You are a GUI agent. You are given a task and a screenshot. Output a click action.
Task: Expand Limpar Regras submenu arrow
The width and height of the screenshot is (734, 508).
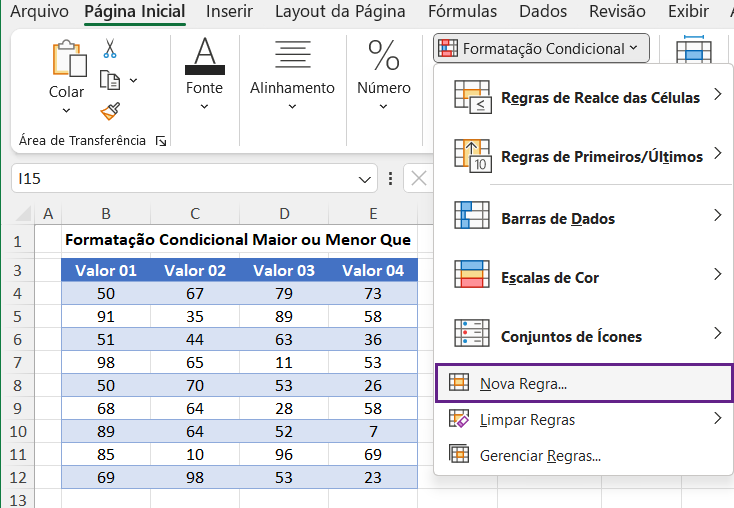point(718,418)
